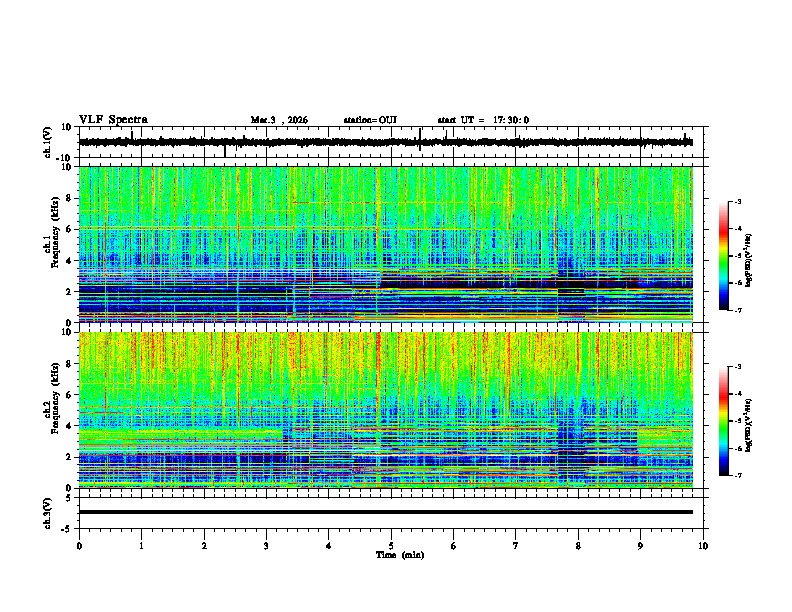
Task: Click the ch.2 colorbar log(PSD) label
Action: 748,425
